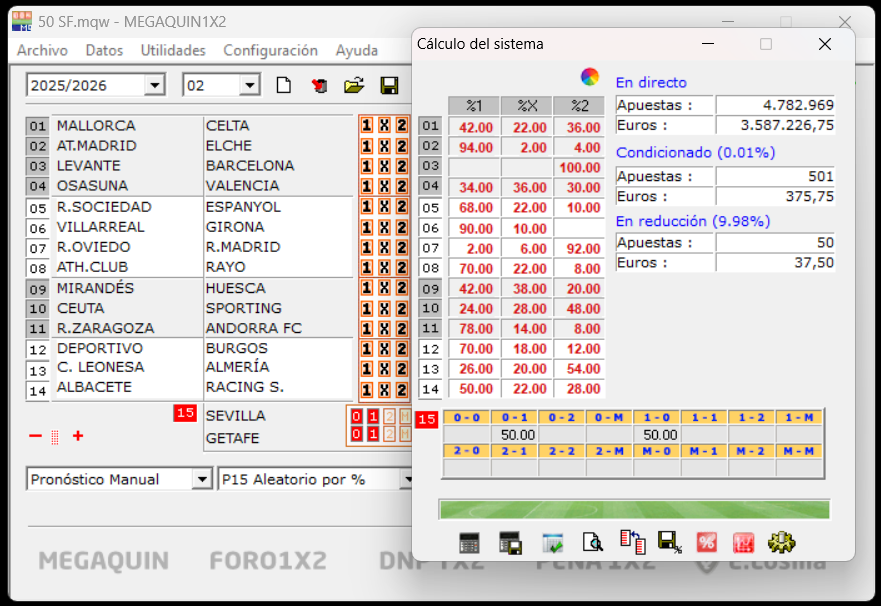Click the floppy disk with percent icon
Screen dimensions: 881x606
click(x=670, y=543)
